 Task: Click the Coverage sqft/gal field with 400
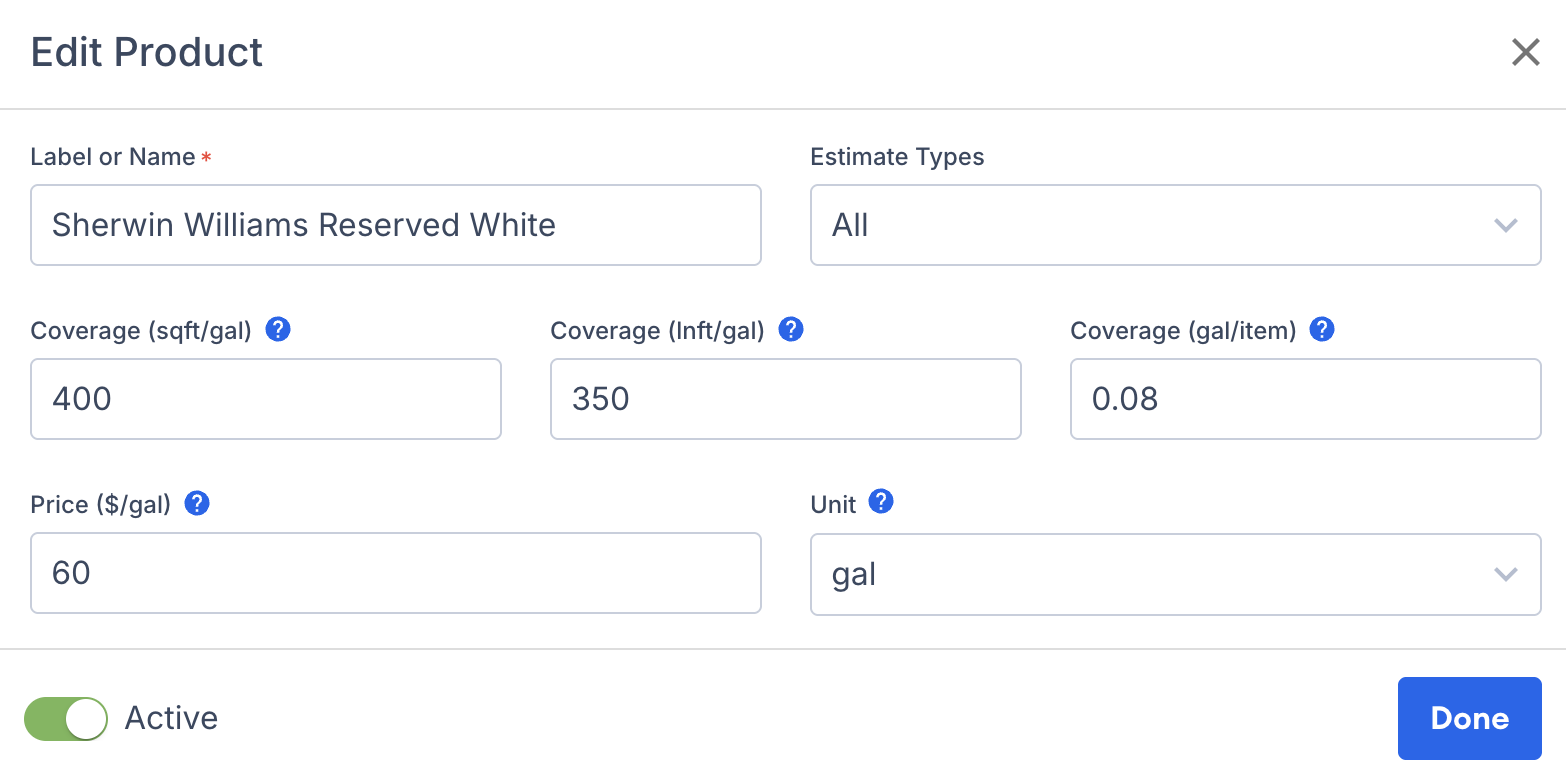(x=266, y=399)
